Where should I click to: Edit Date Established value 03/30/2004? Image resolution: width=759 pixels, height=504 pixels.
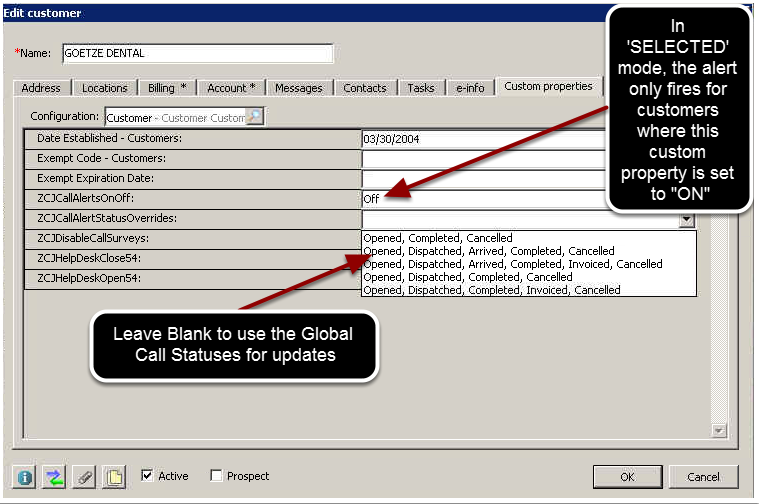[484, 139]
